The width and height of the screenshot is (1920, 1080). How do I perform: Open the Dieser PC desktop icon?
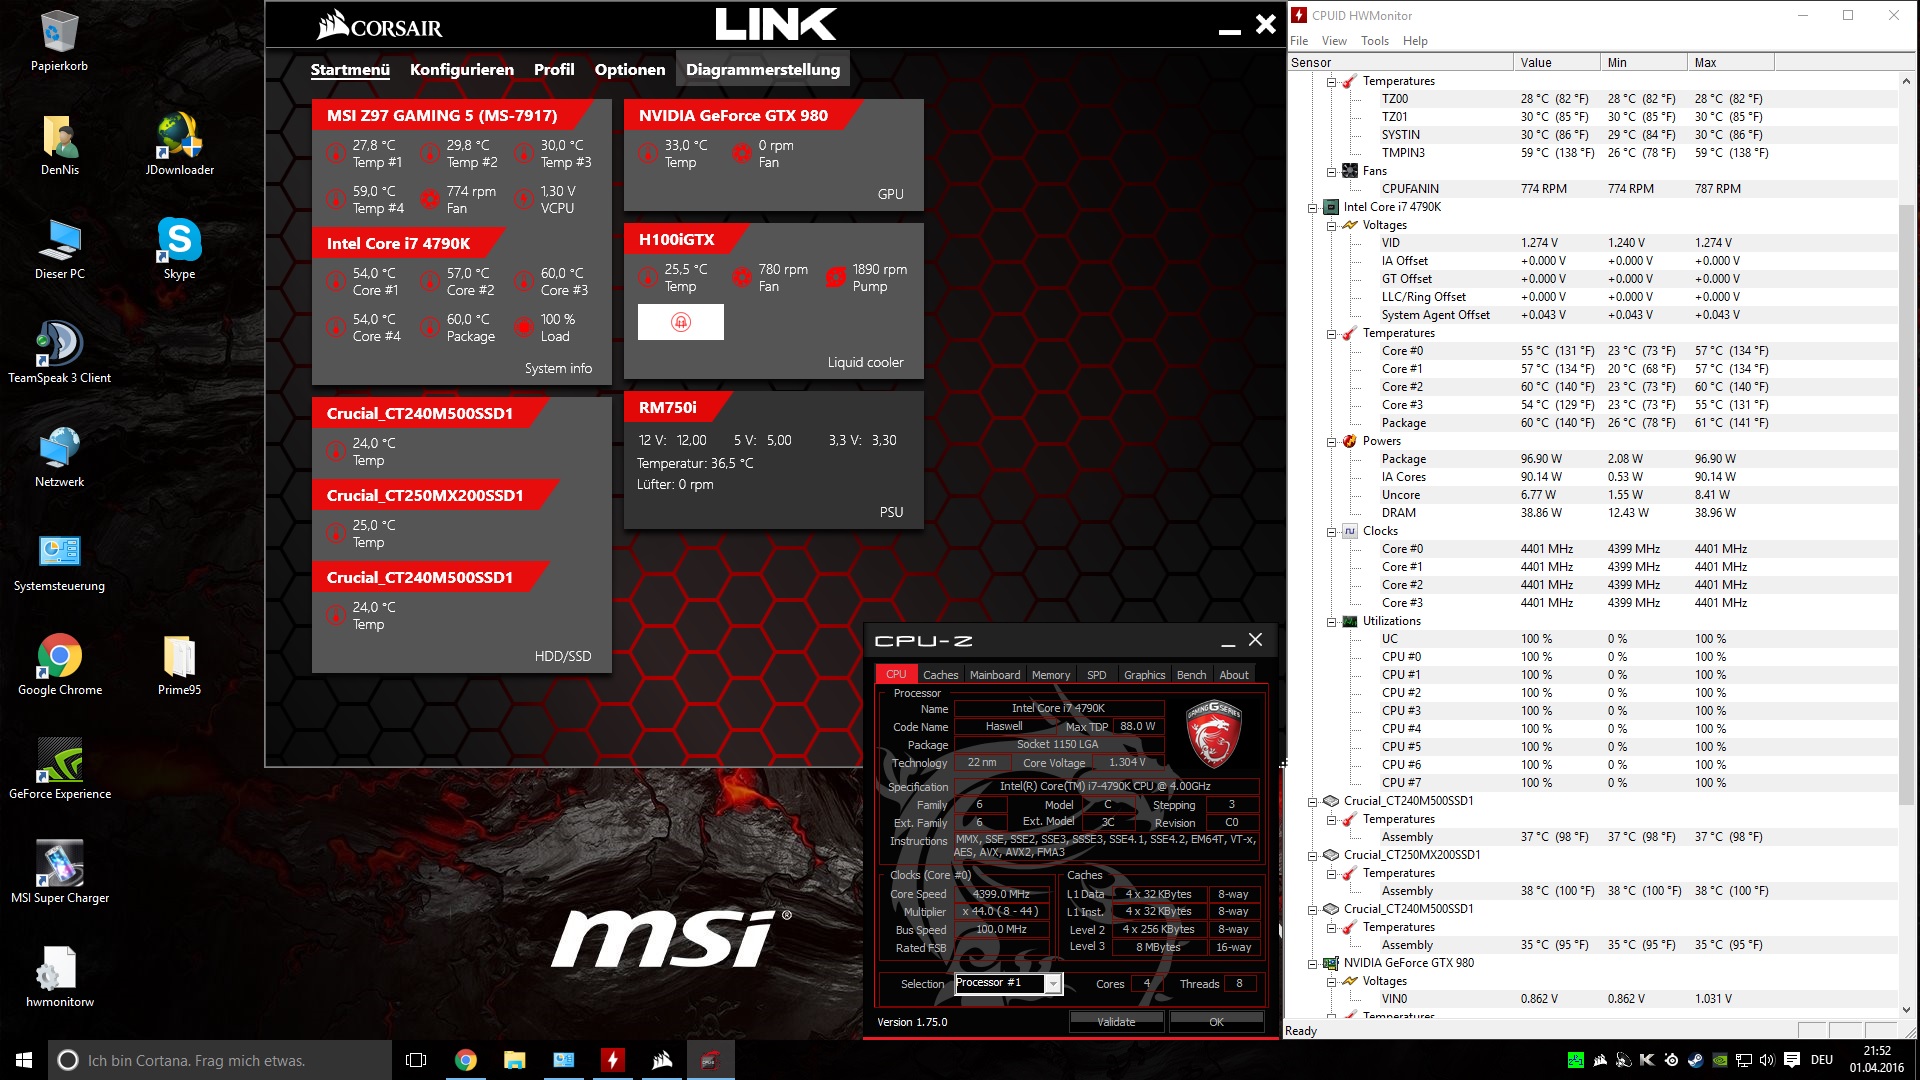pos(59,249)
